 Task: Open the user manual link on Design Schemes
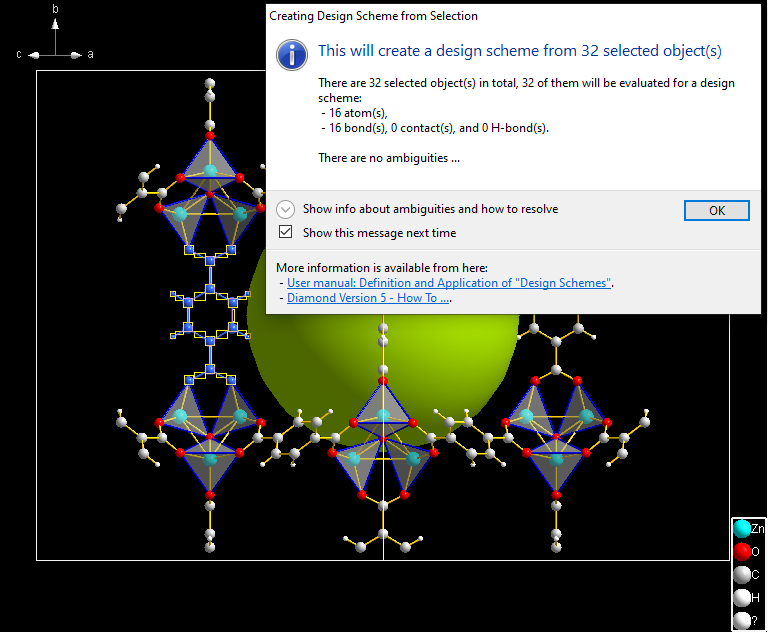pyautogui.click(x=449, y=283)
